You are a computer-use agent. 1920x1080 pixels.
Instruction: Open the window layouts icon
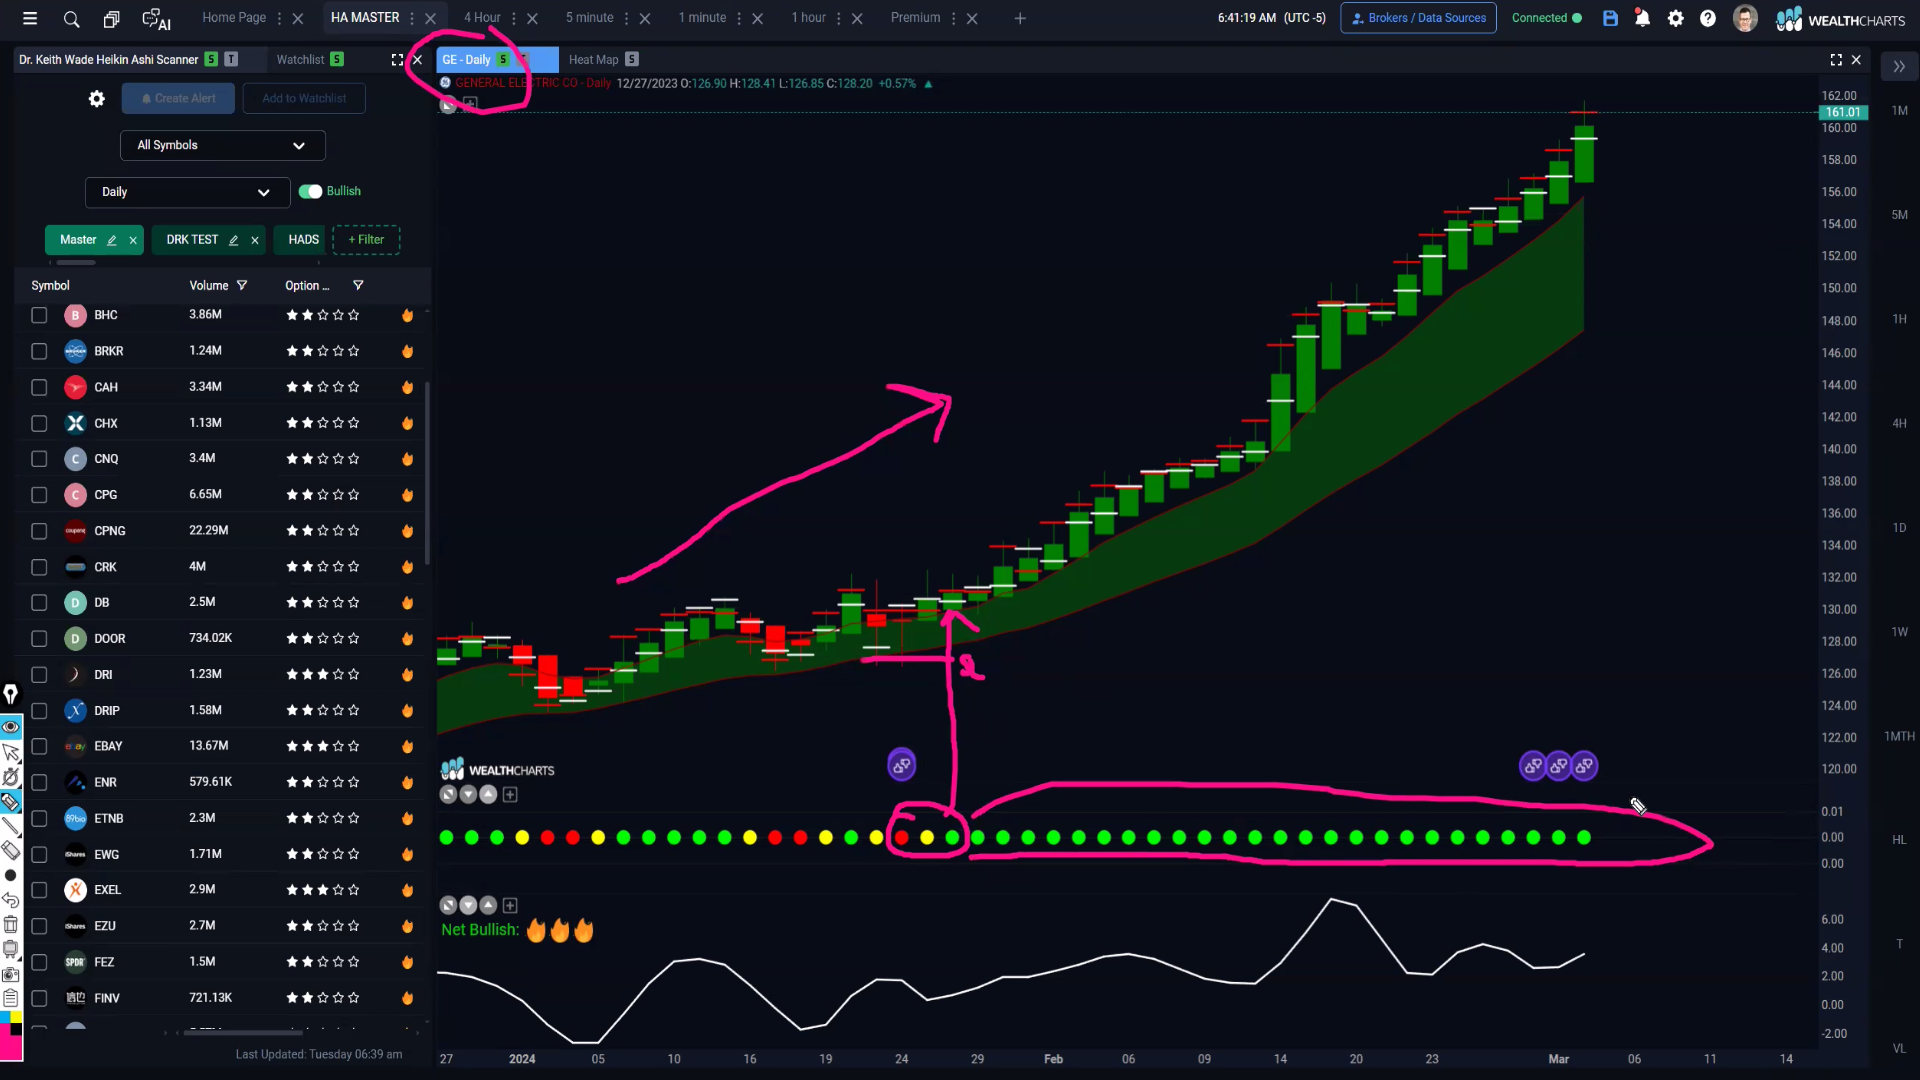coord(111,18)
